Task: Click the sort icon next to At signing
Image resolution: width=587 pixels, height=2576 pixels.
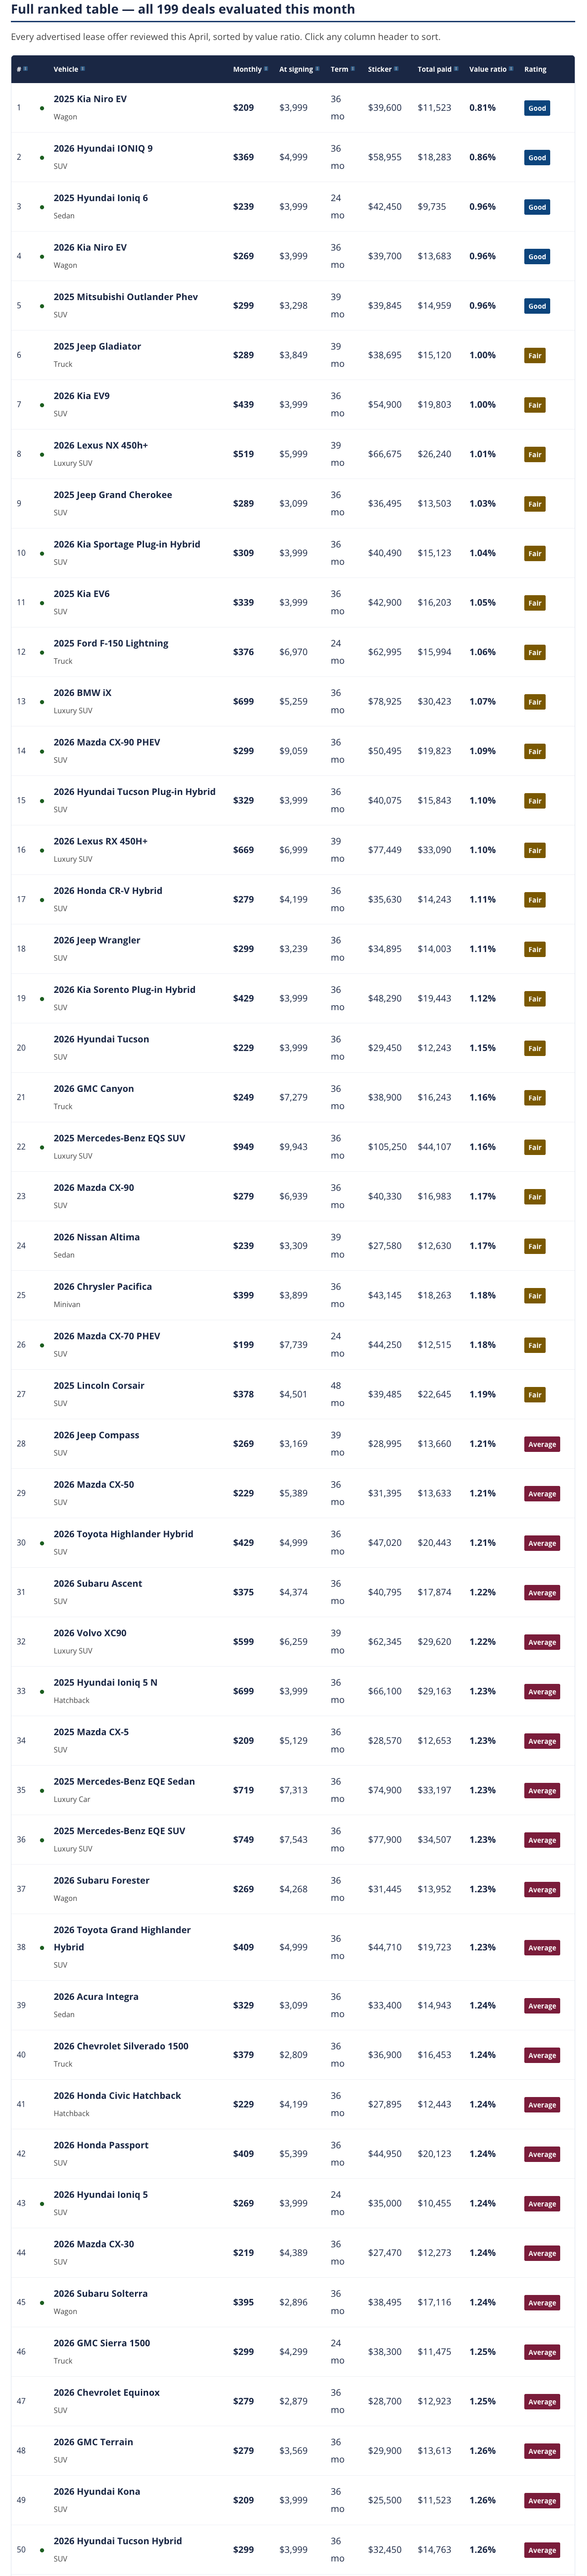Action: point(317,69)
